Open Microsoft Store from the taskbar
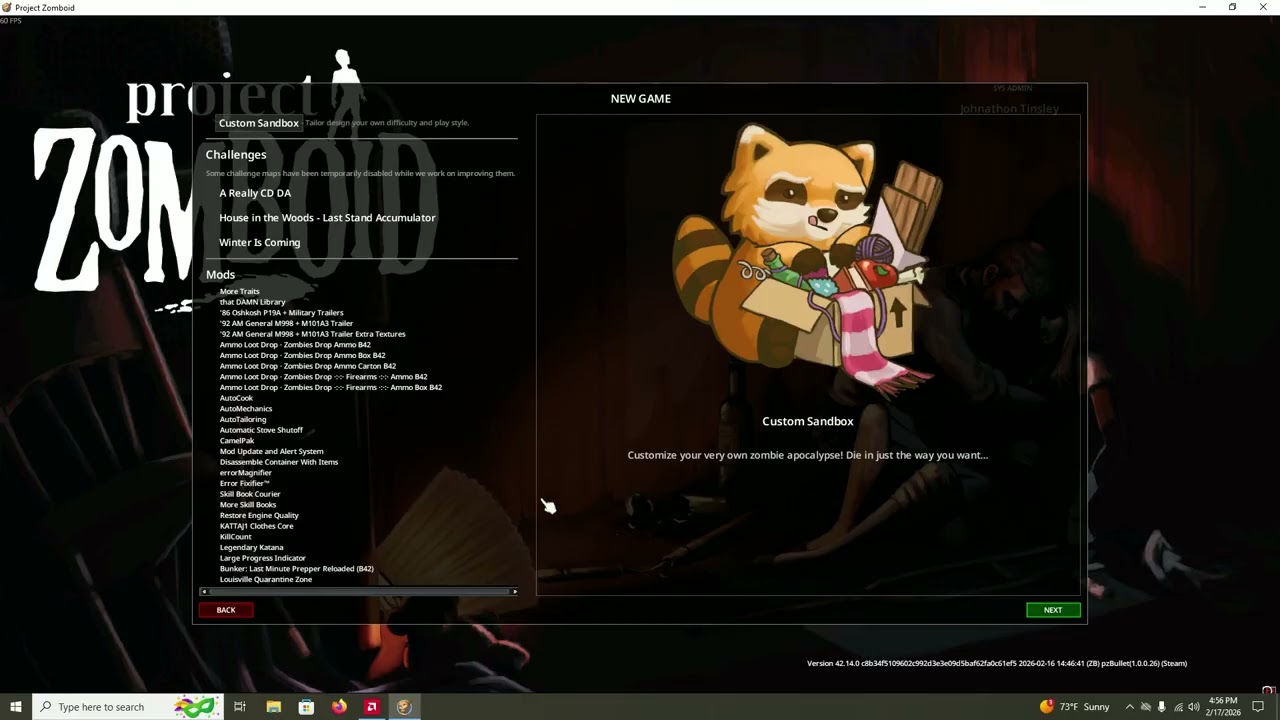This screenshot has height=720, width=1280. (306, 707)
